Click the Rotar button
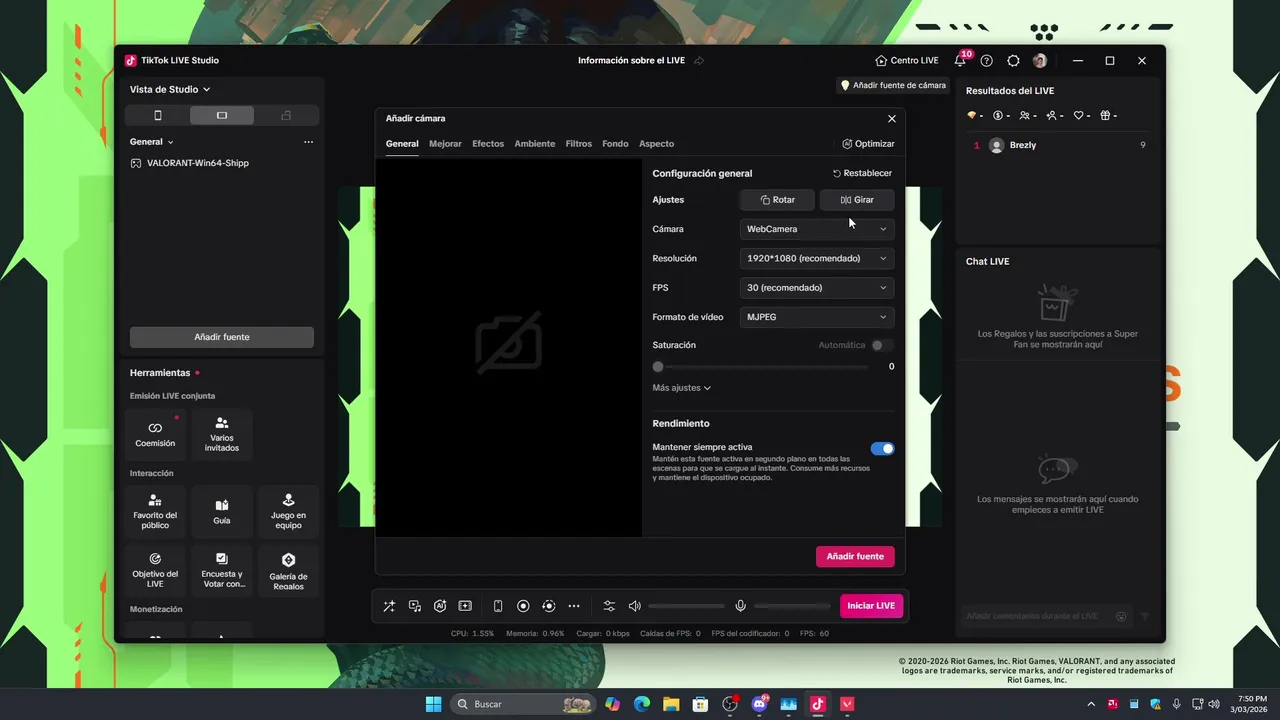The height and width of the screenshot is (720, 1280). coord(777,200)
